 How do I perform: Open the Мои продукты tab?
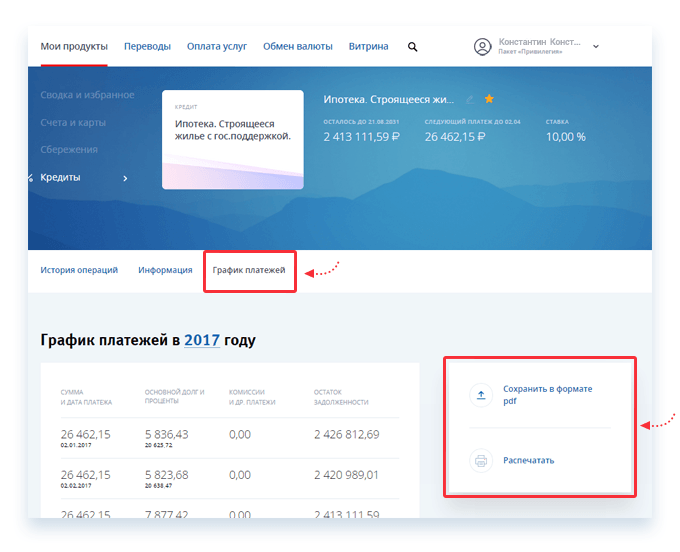click(74, 46)
